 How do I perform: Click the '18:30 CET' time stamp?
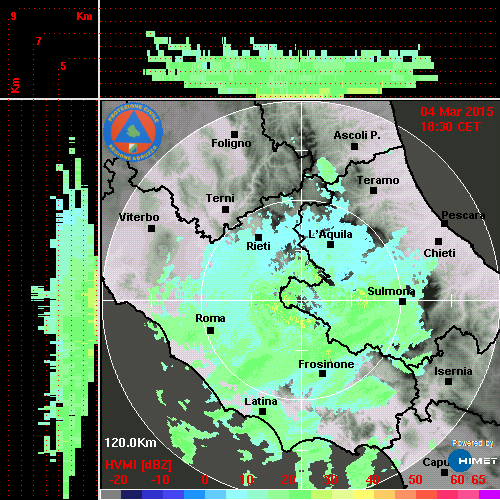450,127
